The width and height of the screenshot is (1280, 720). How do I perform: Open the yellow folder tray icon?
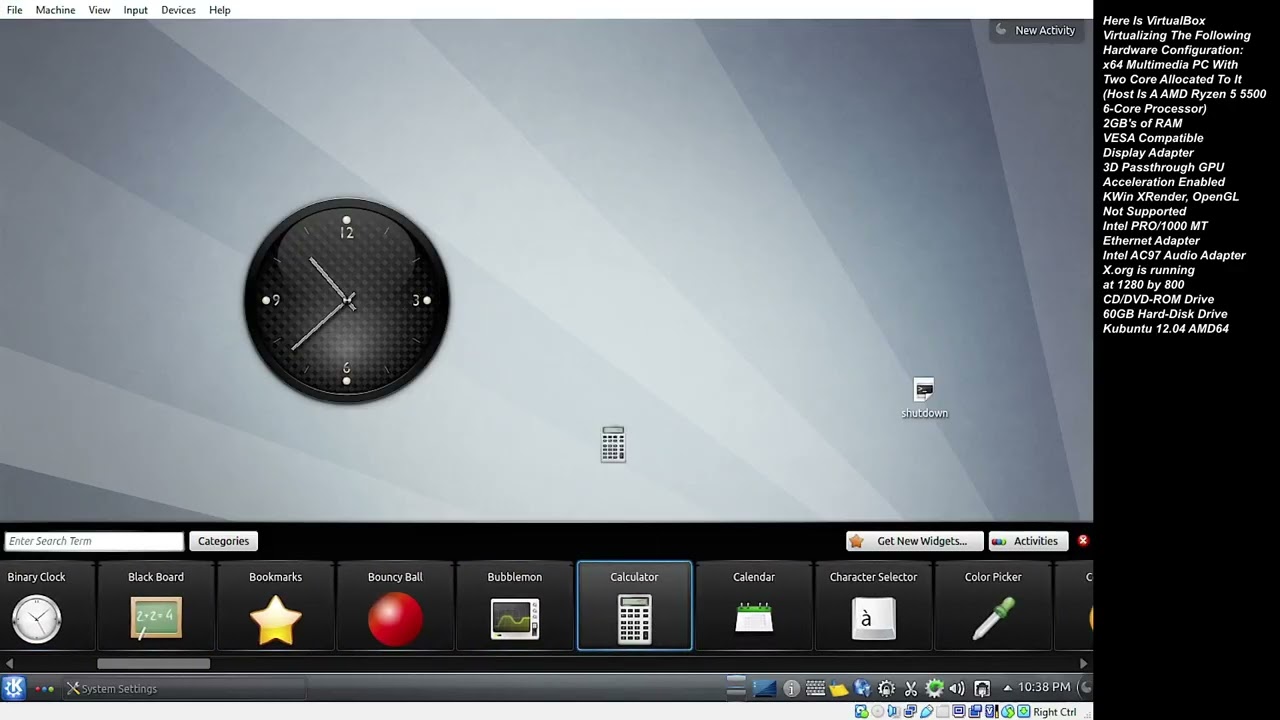[839, 688]
